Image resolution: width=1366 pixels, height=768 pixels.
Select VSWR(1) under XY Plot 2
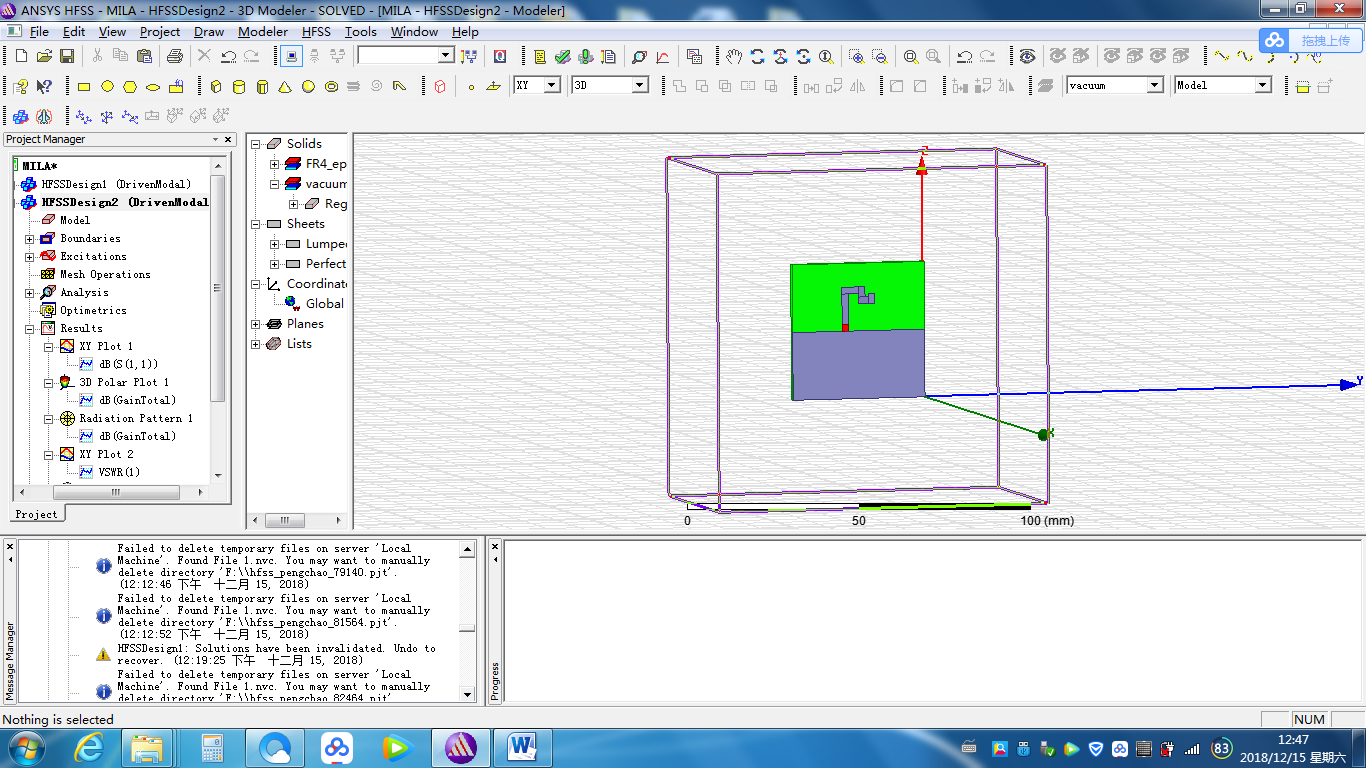point(119,472)
